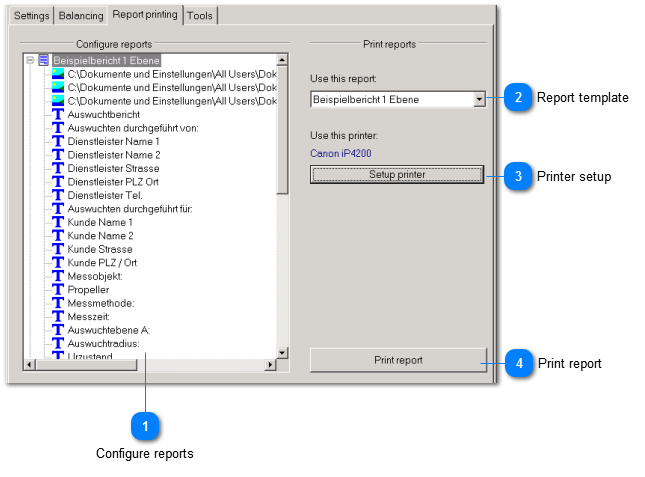
Task: Click the Print report button
Action: click(398, 360)
